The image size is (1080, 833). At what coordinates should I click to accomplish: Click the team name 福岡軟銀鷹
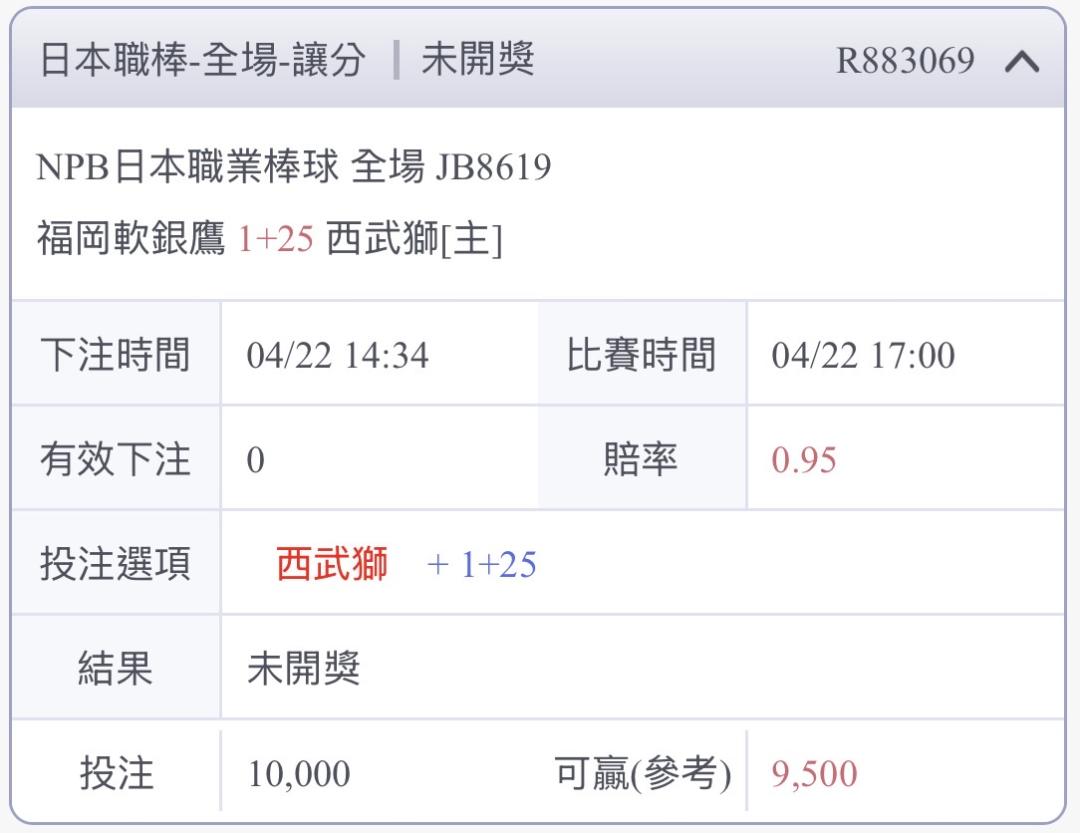click(x=131, y=240)
